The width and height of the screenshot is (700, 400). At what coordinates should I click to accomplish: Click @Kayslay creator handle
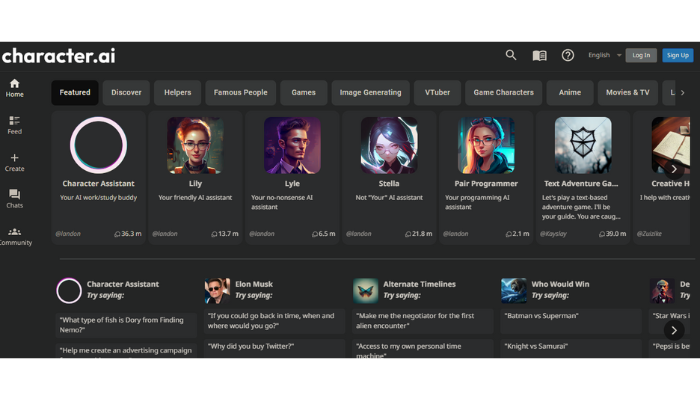[x=553, y=234]
